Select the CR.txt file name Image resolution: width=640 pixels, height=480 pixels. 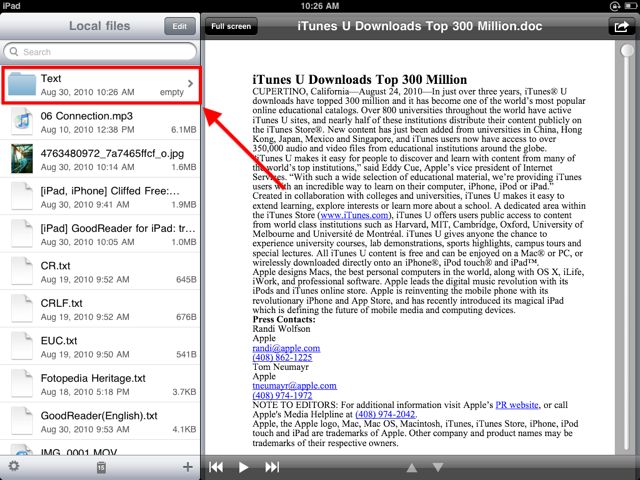[x=56, y=266]
